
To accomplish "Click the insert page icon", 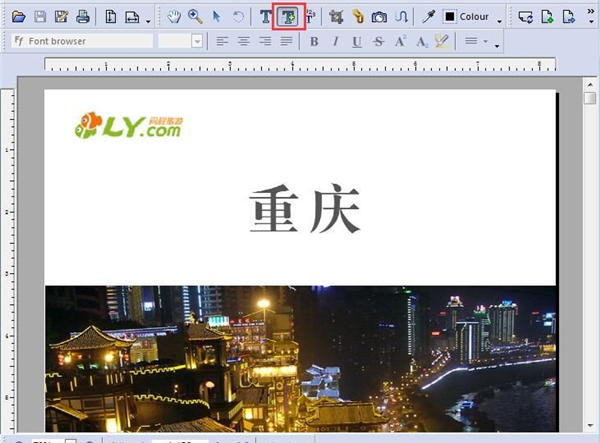I will pos(547,17).
